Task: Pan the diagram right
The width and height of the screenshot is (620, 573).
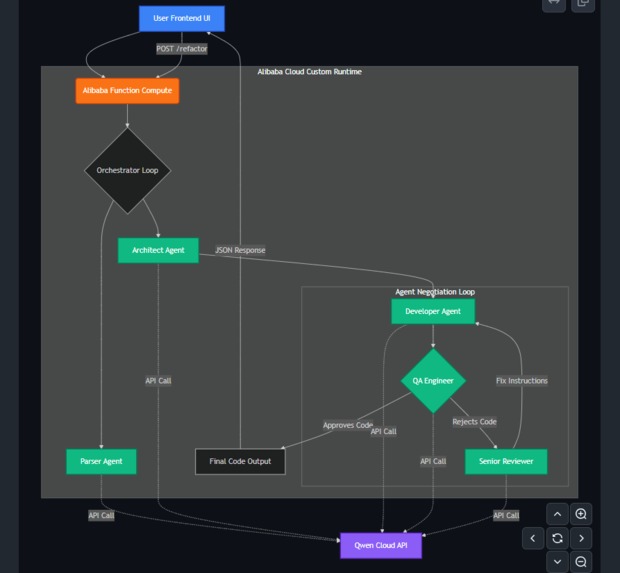Action: [x=581, y=538]
